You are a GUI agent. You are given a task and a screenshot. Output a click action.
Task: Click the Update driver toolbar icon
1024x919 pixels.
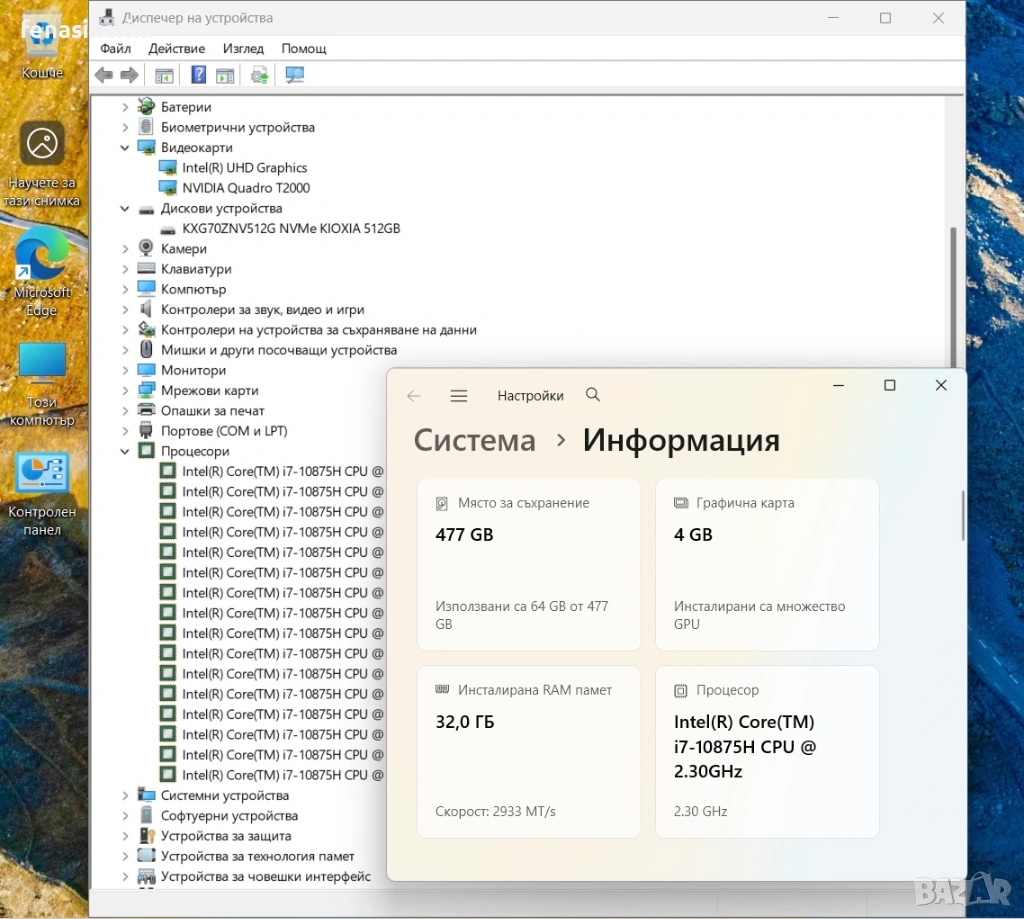259,75
